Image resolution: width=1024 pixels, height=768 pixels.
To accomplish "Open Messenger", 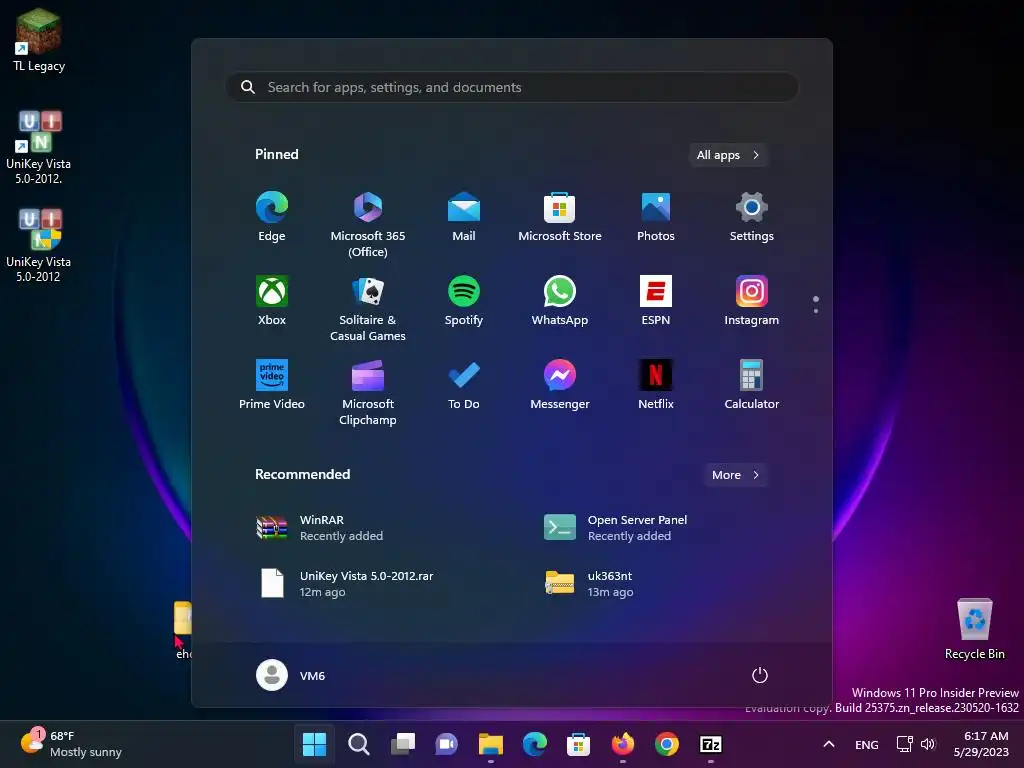I will click(560, 385).
